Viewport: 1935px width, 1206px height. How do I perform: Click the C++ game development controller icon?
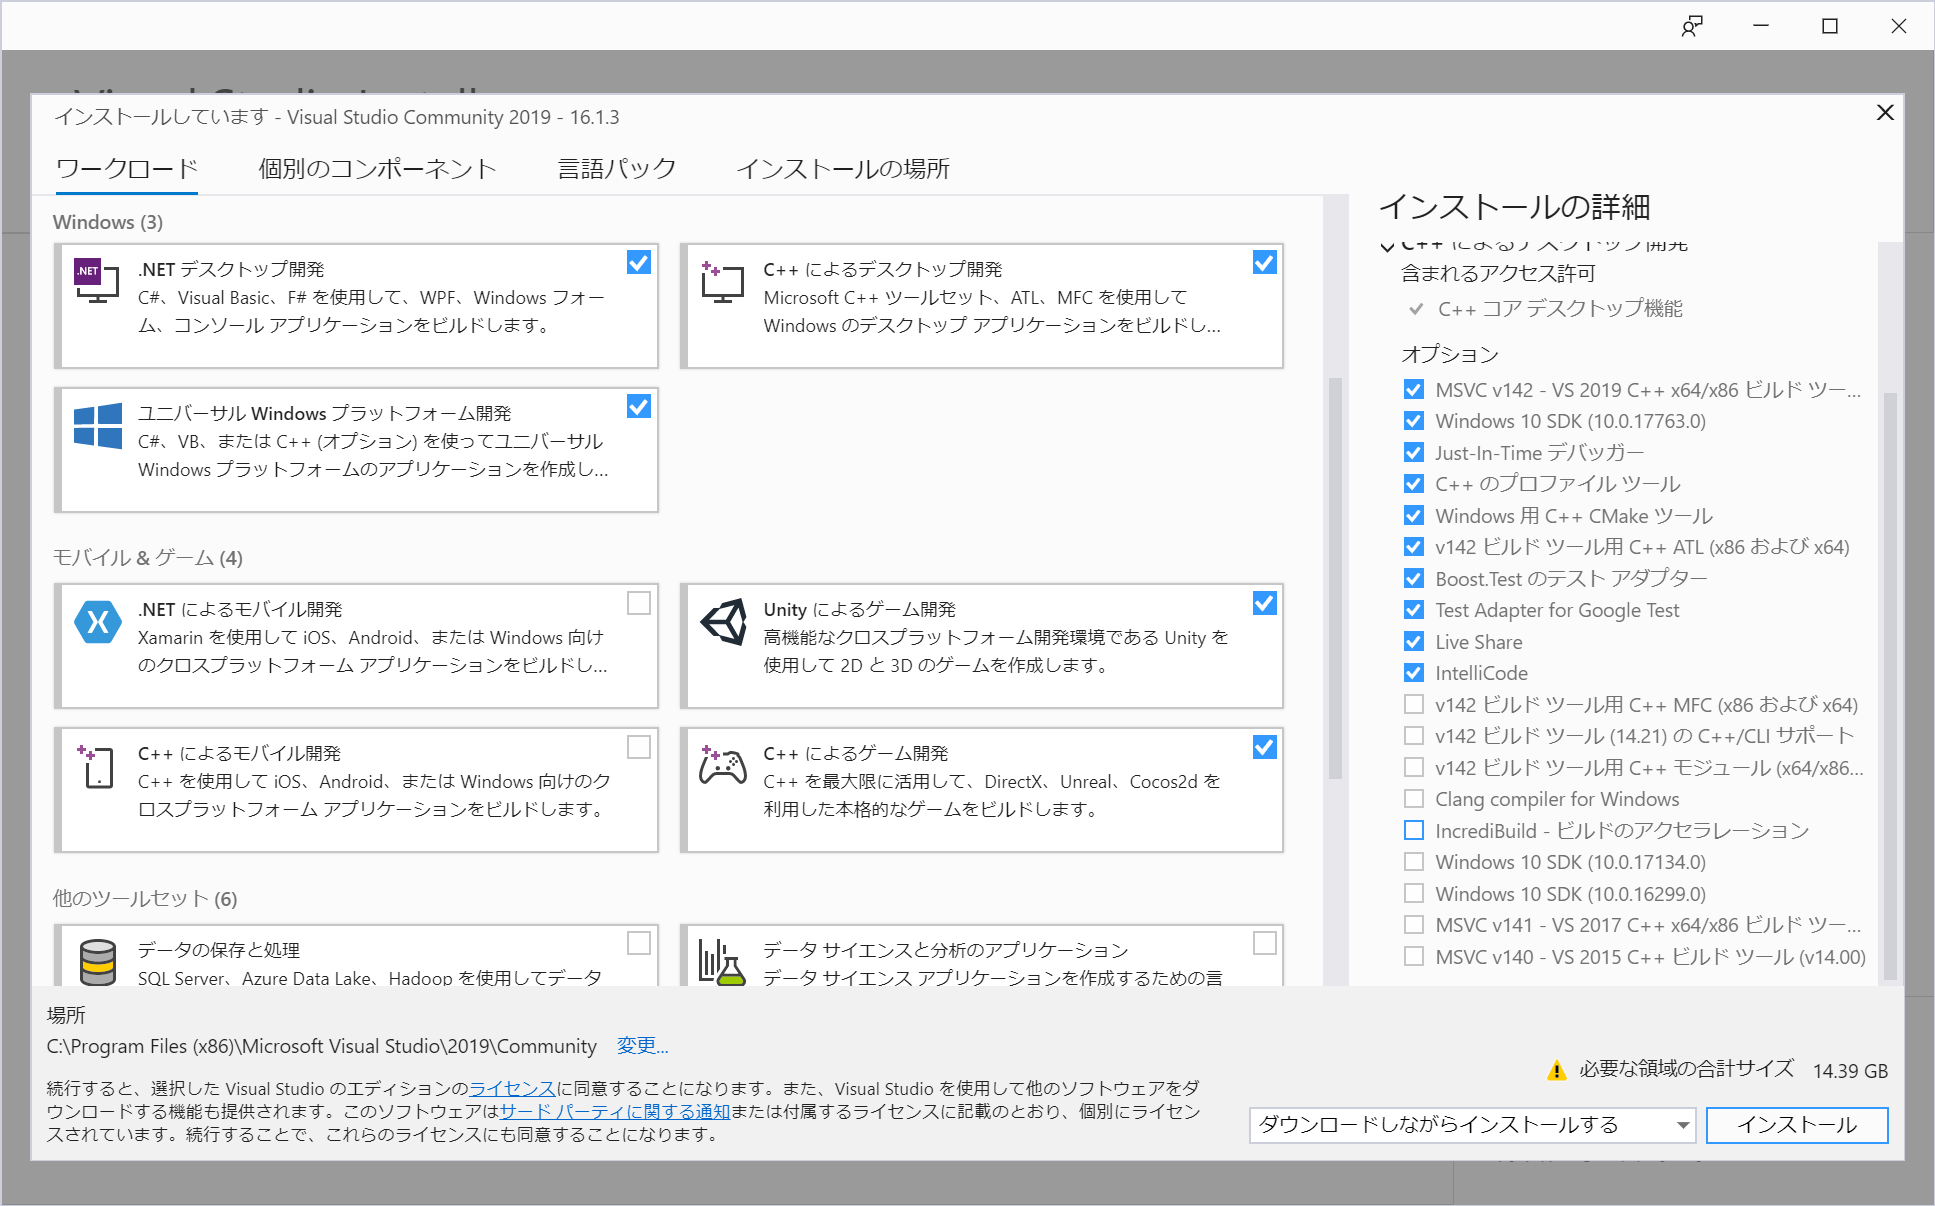[x=723, y=766]
